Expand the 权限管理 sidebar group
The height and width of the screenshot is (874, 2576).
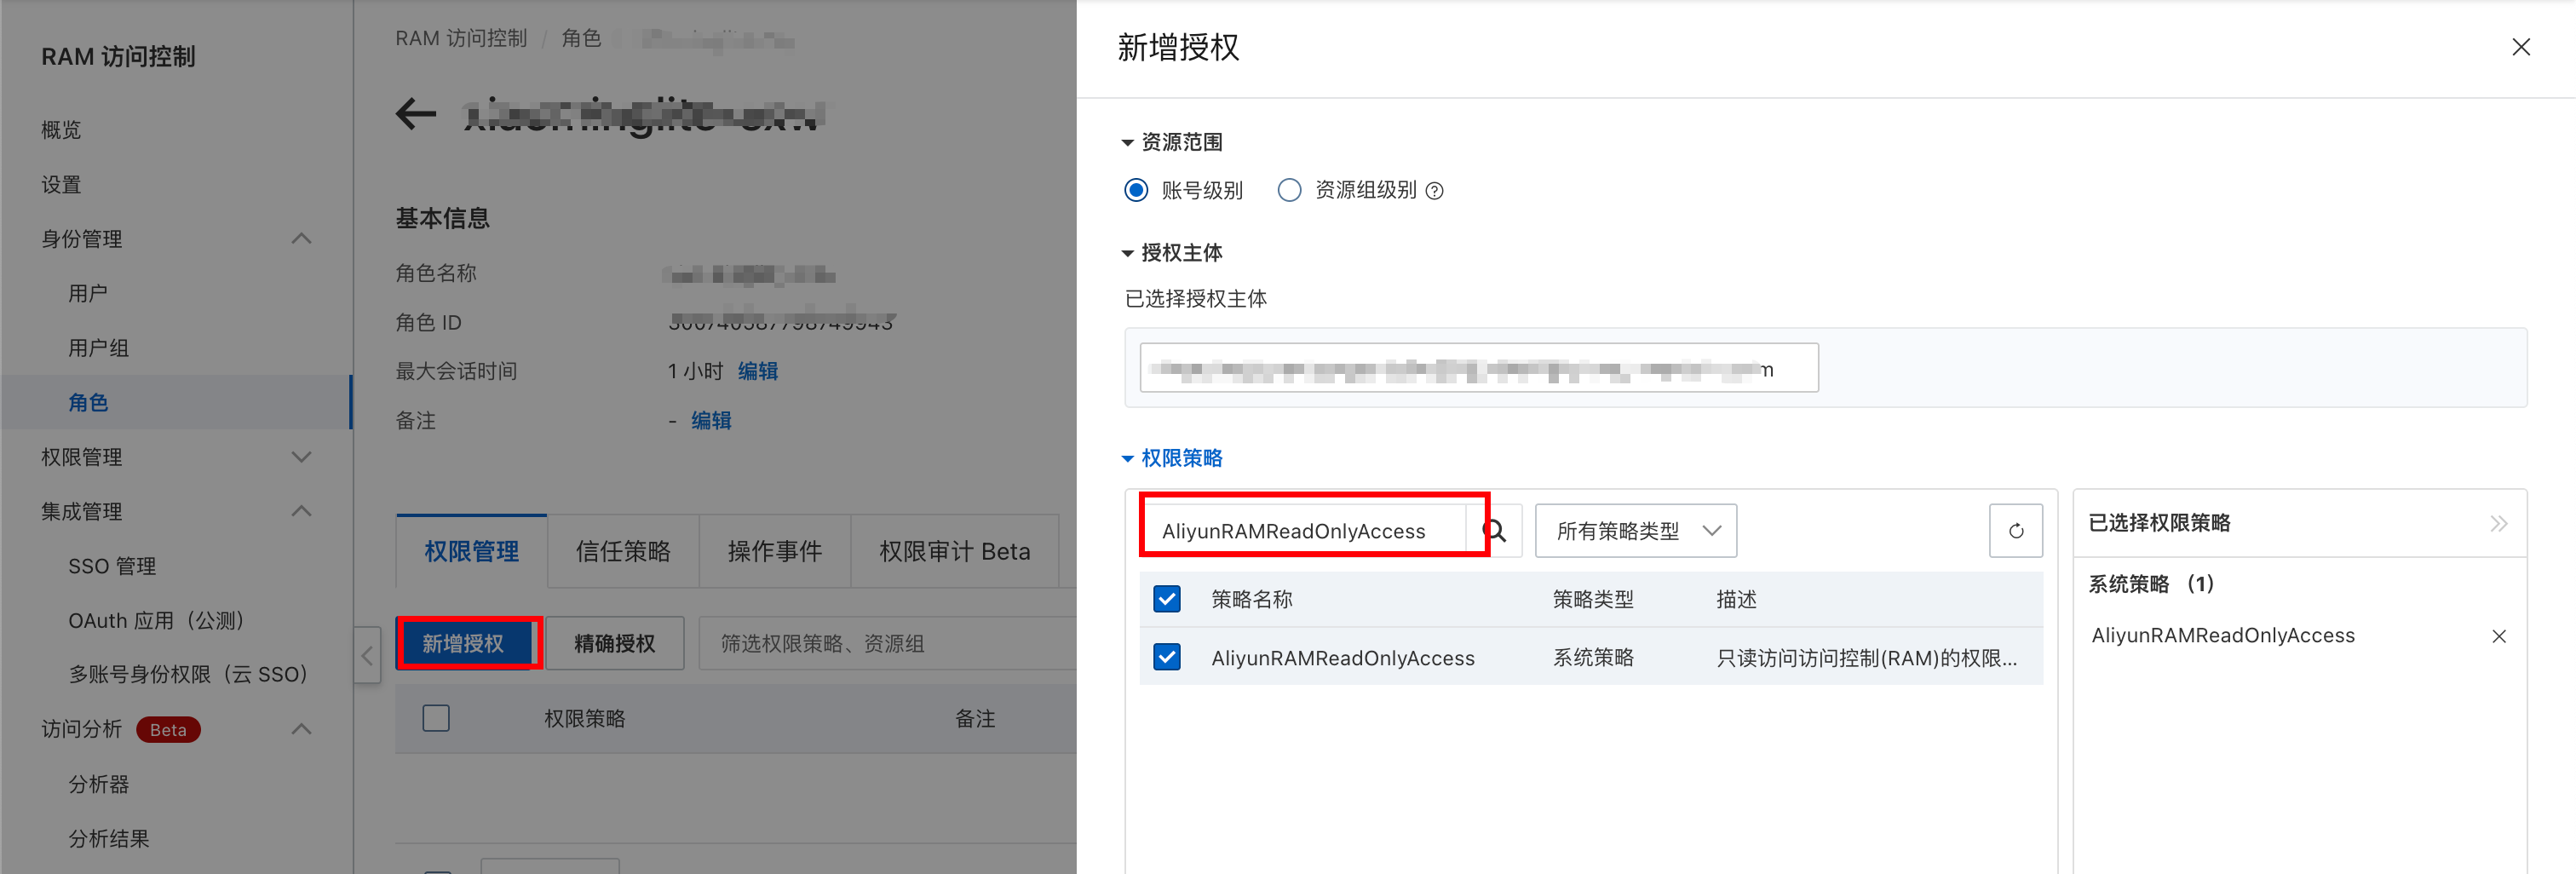(x=301, y=457)
